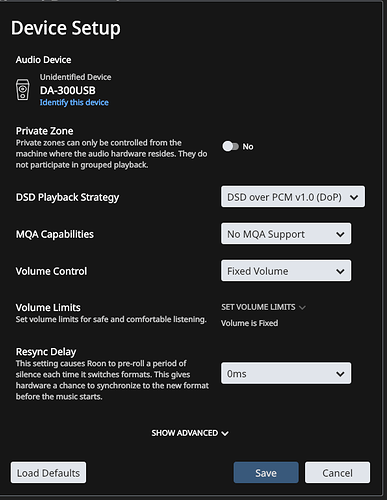Click the "No" label beside Private Zone switch

point(248,147)
